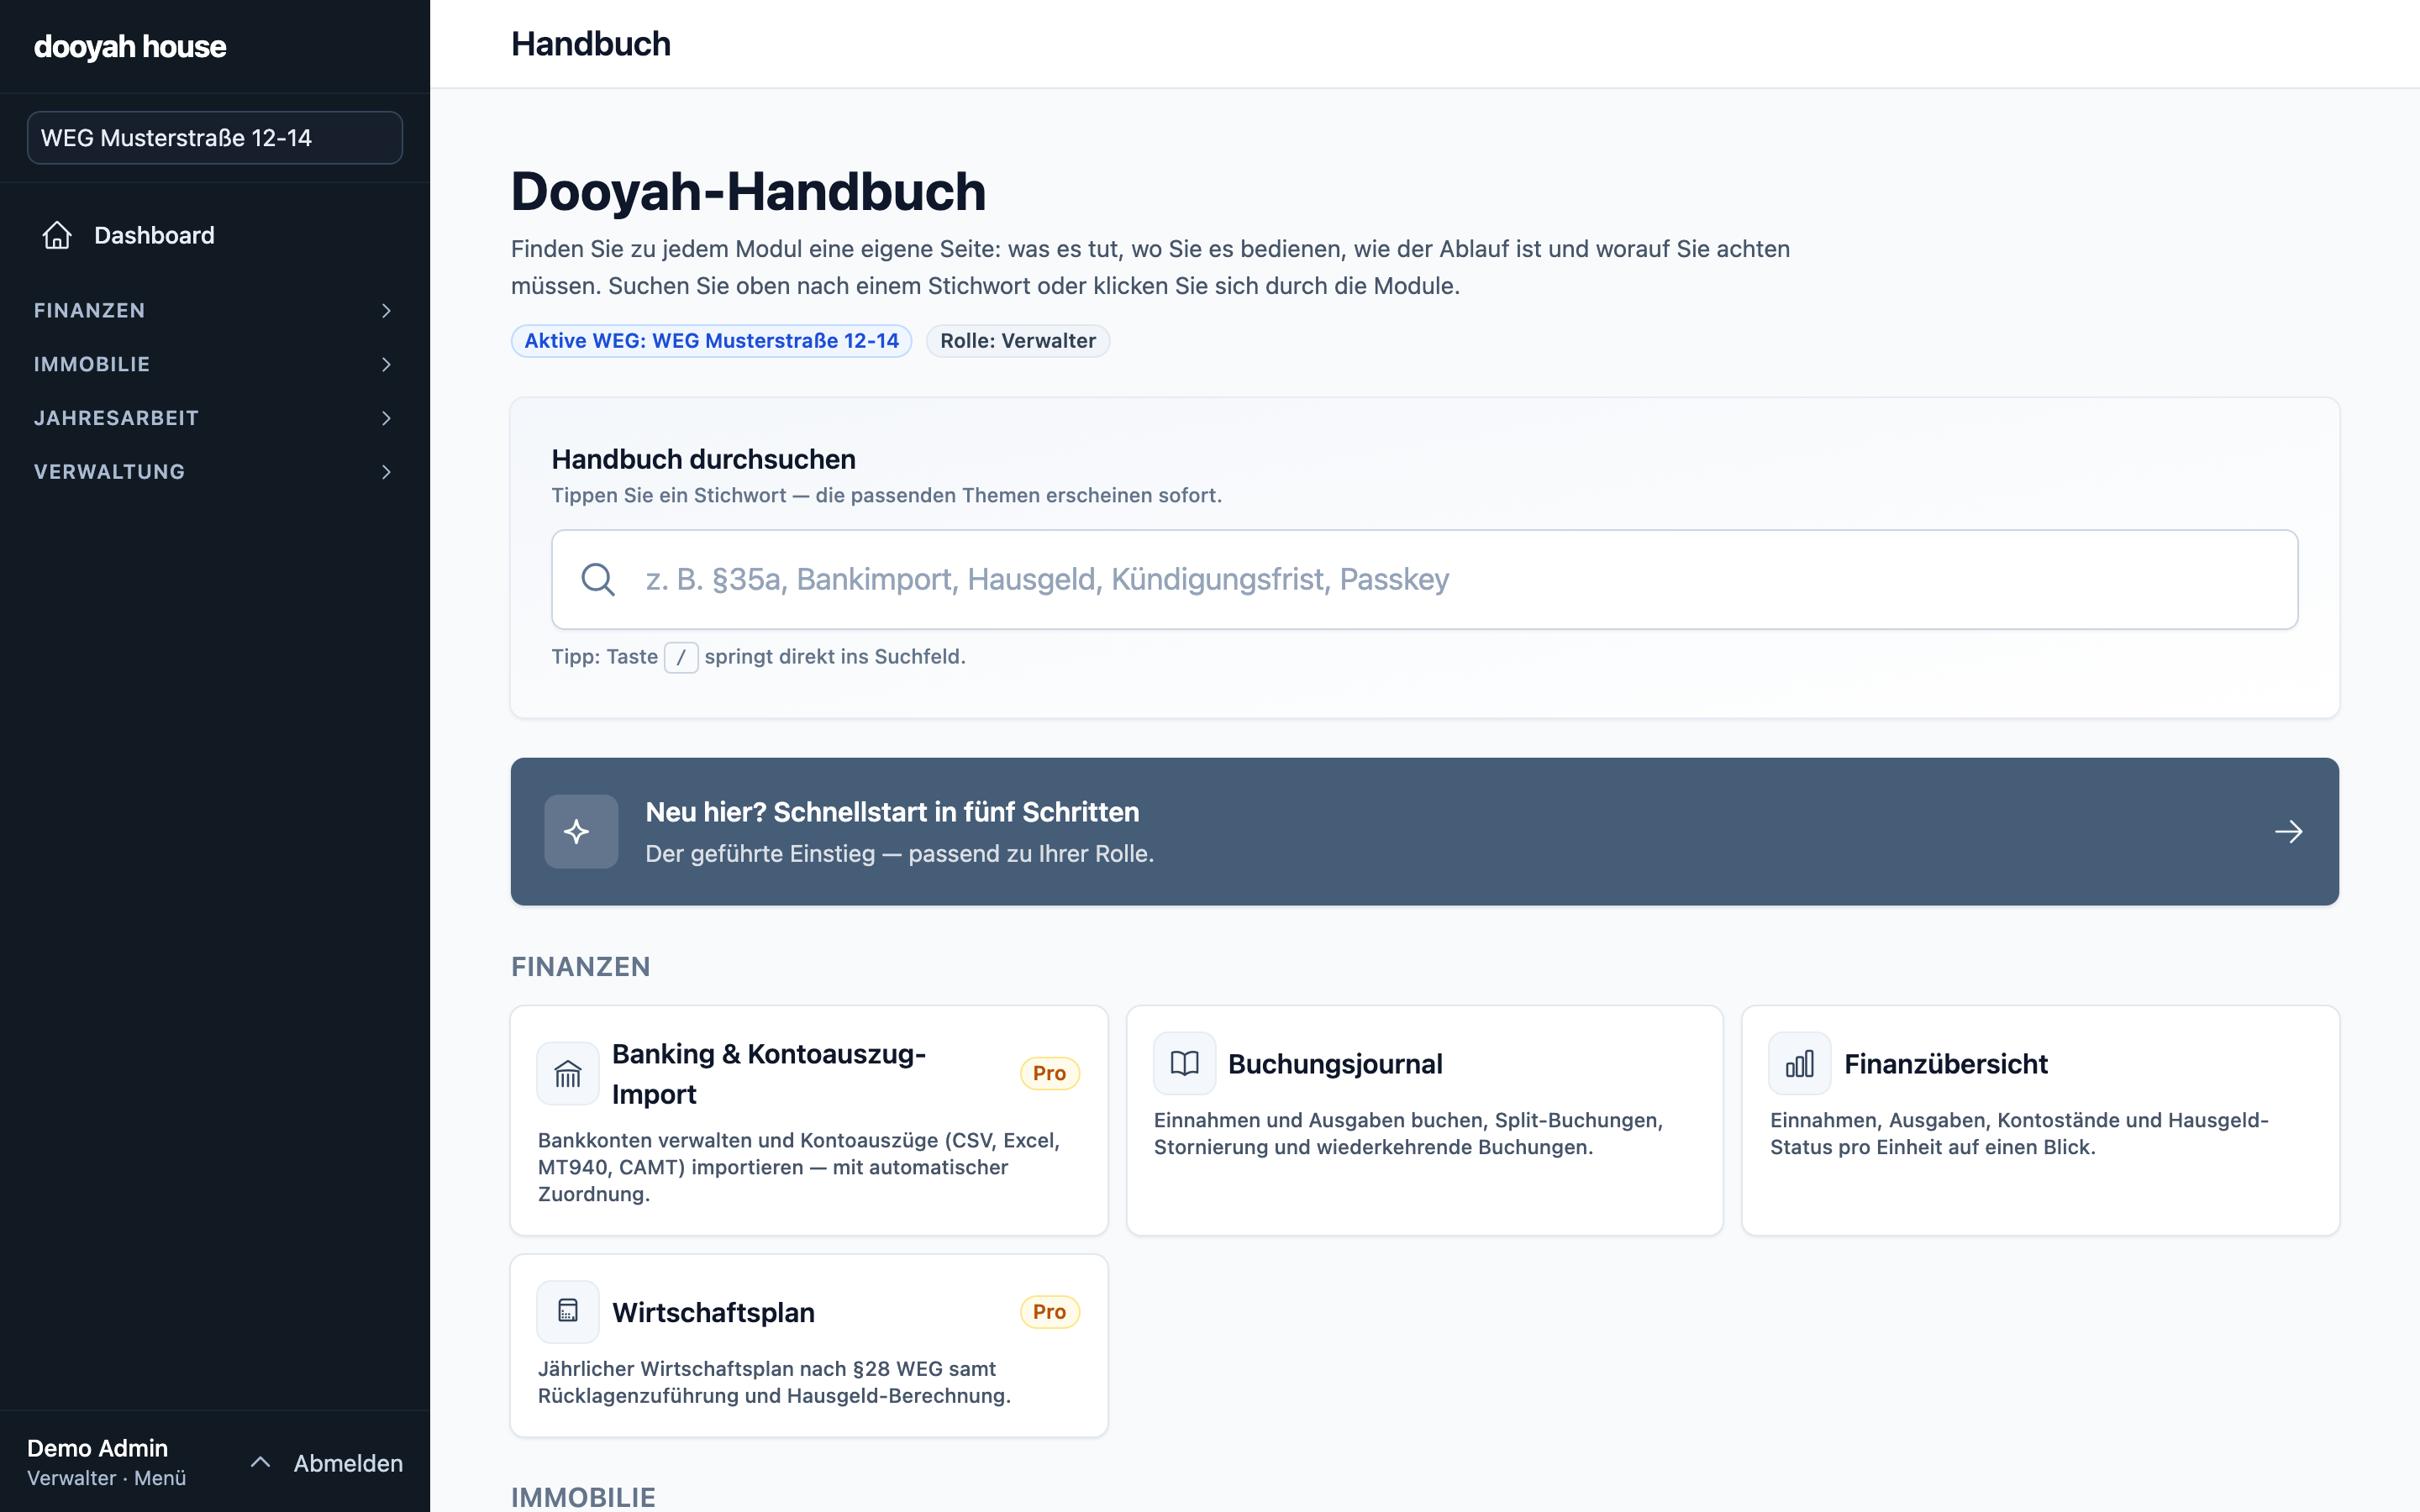
Task: Click the Abmelden logout button
Action: pyautogui.click(x=348, y=1463)
